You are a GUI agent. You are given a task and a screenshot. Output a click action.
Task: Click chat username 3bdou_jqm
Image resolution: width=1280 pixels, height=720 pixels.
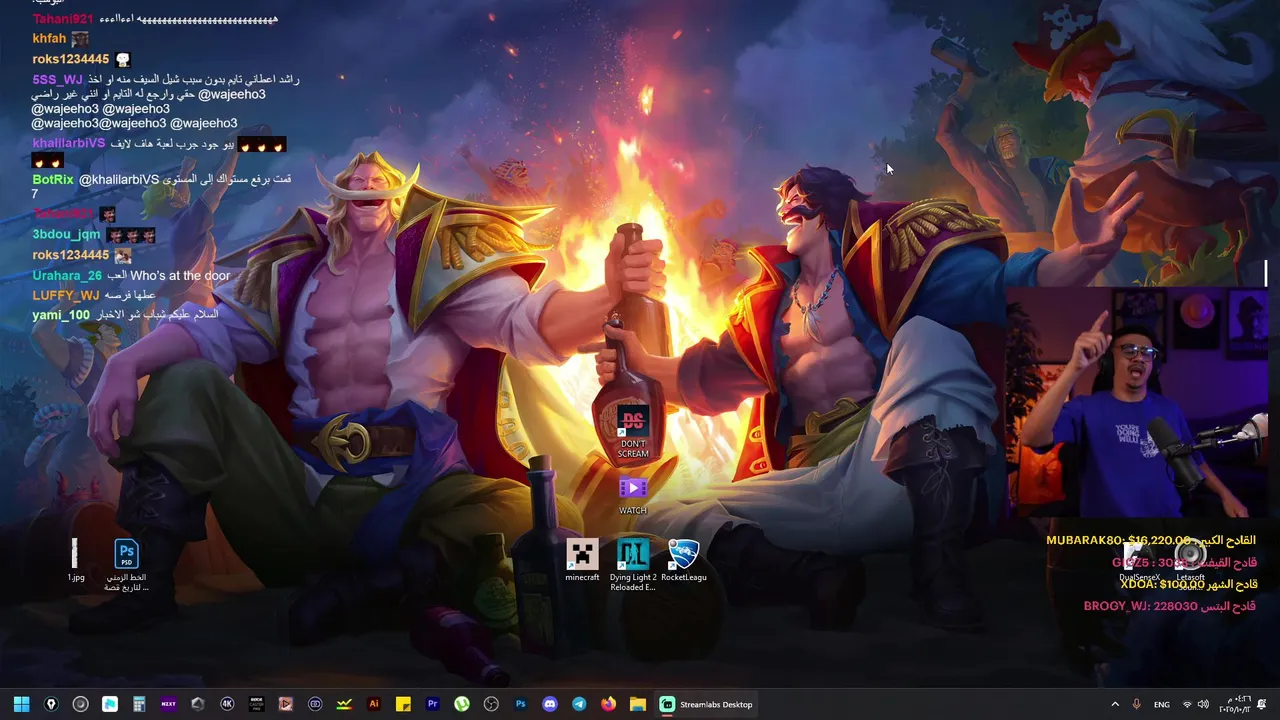[66, 235]
